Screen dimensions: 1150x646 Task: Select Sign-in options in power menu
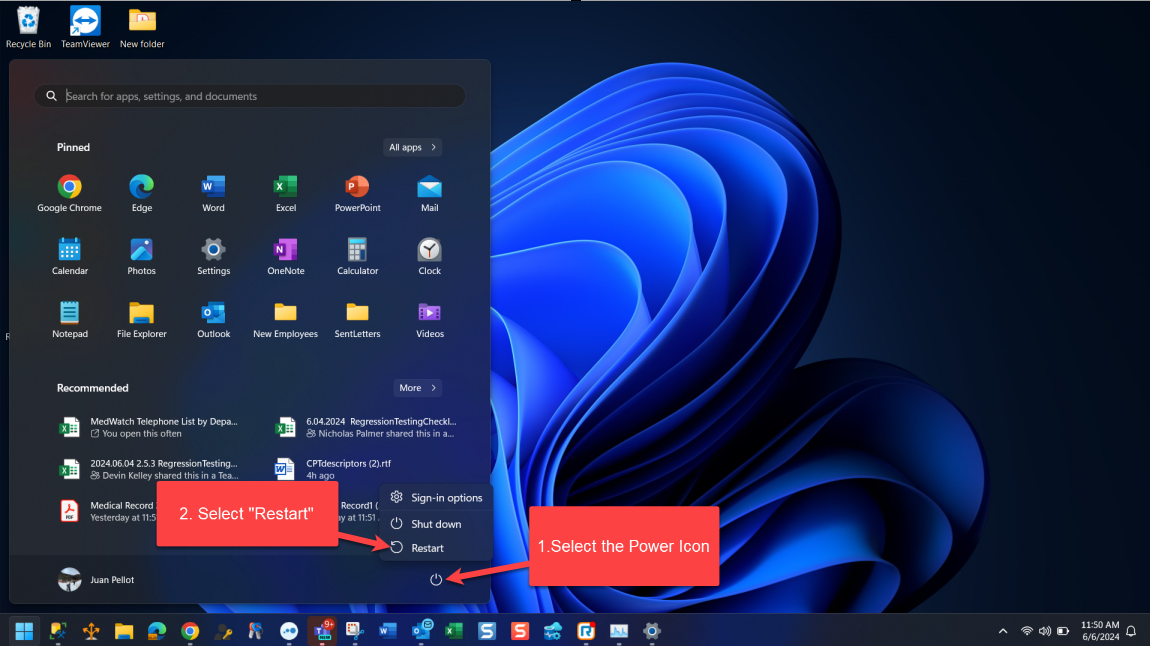point(445,498)
